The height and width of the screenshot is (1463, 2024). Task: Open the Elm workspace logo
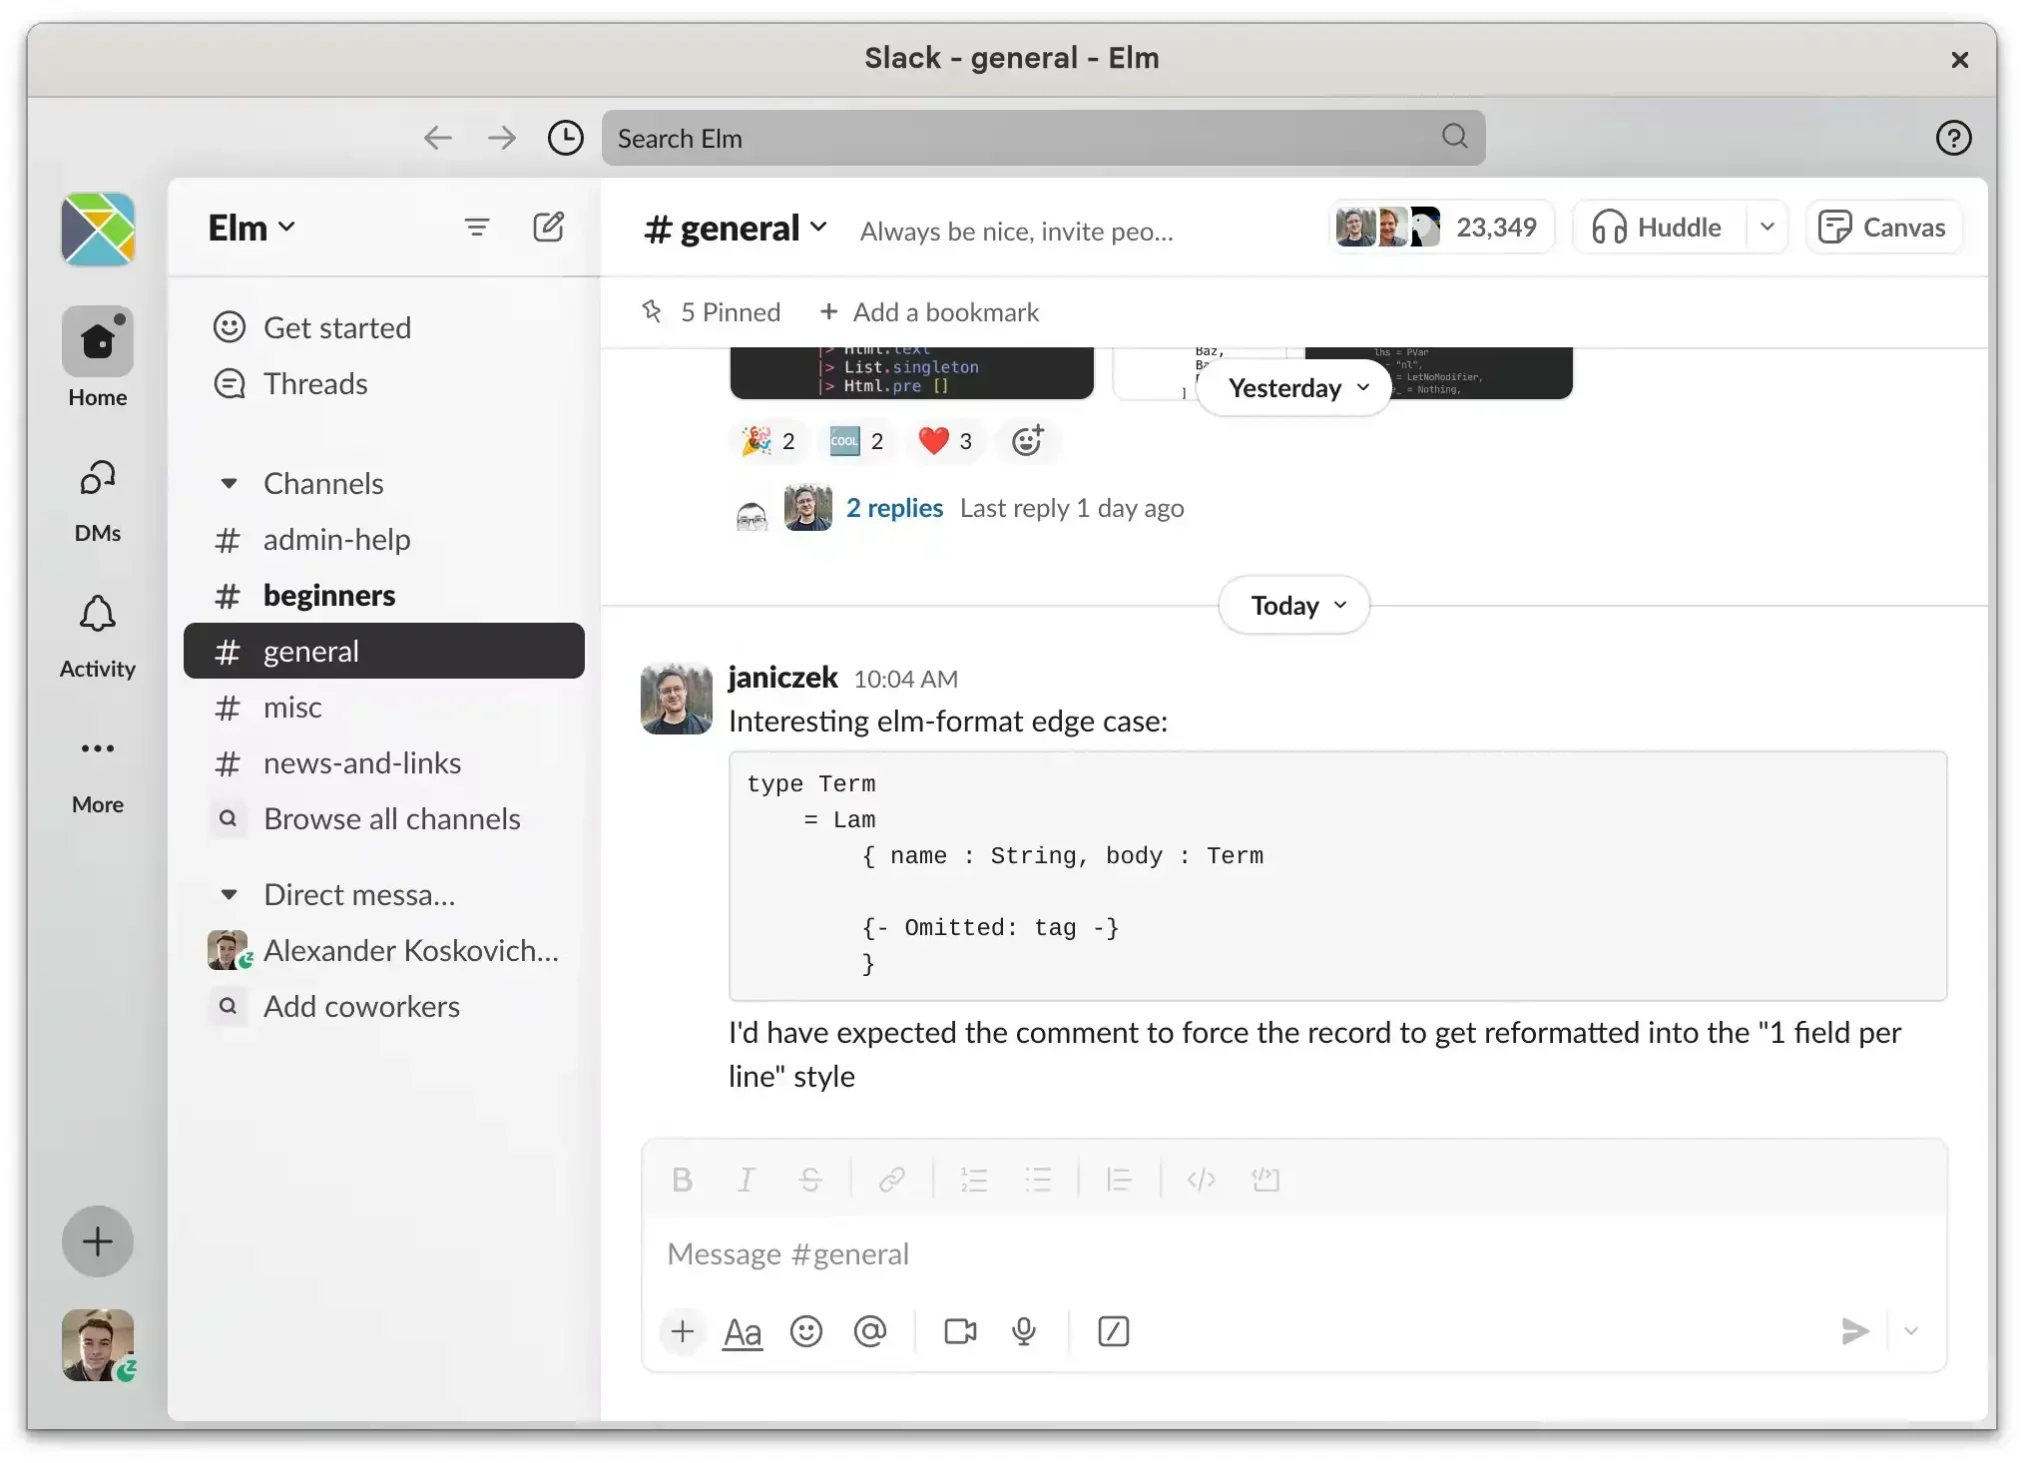(98, 229)
